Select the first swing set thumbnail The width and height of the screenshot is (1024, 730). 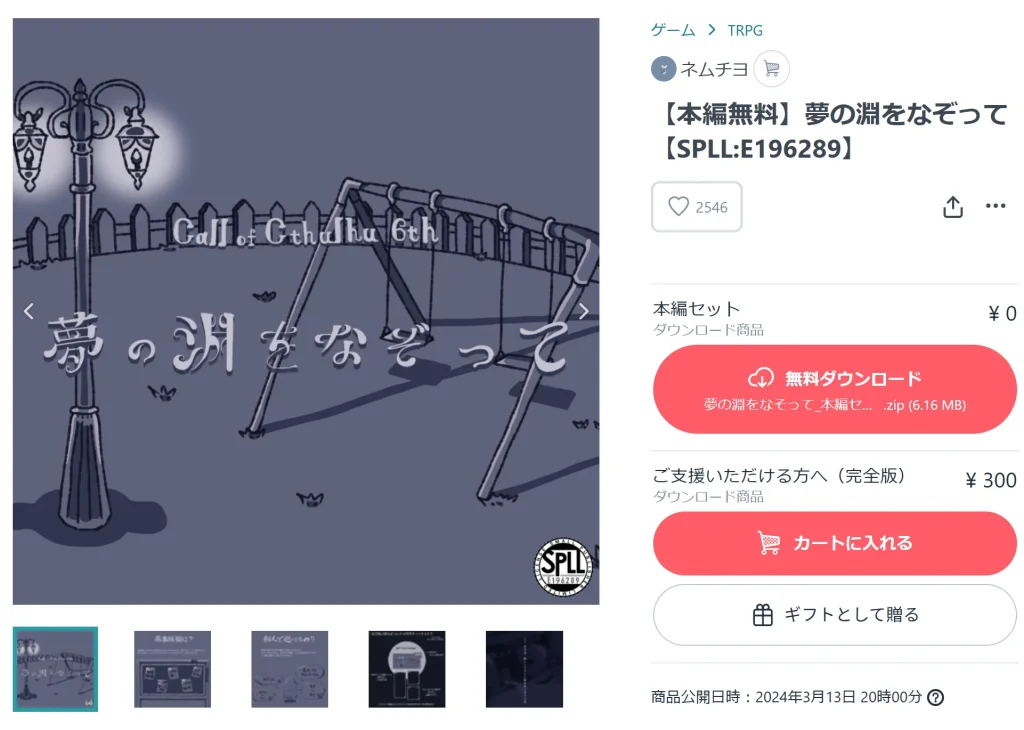[x=56, y=669]
